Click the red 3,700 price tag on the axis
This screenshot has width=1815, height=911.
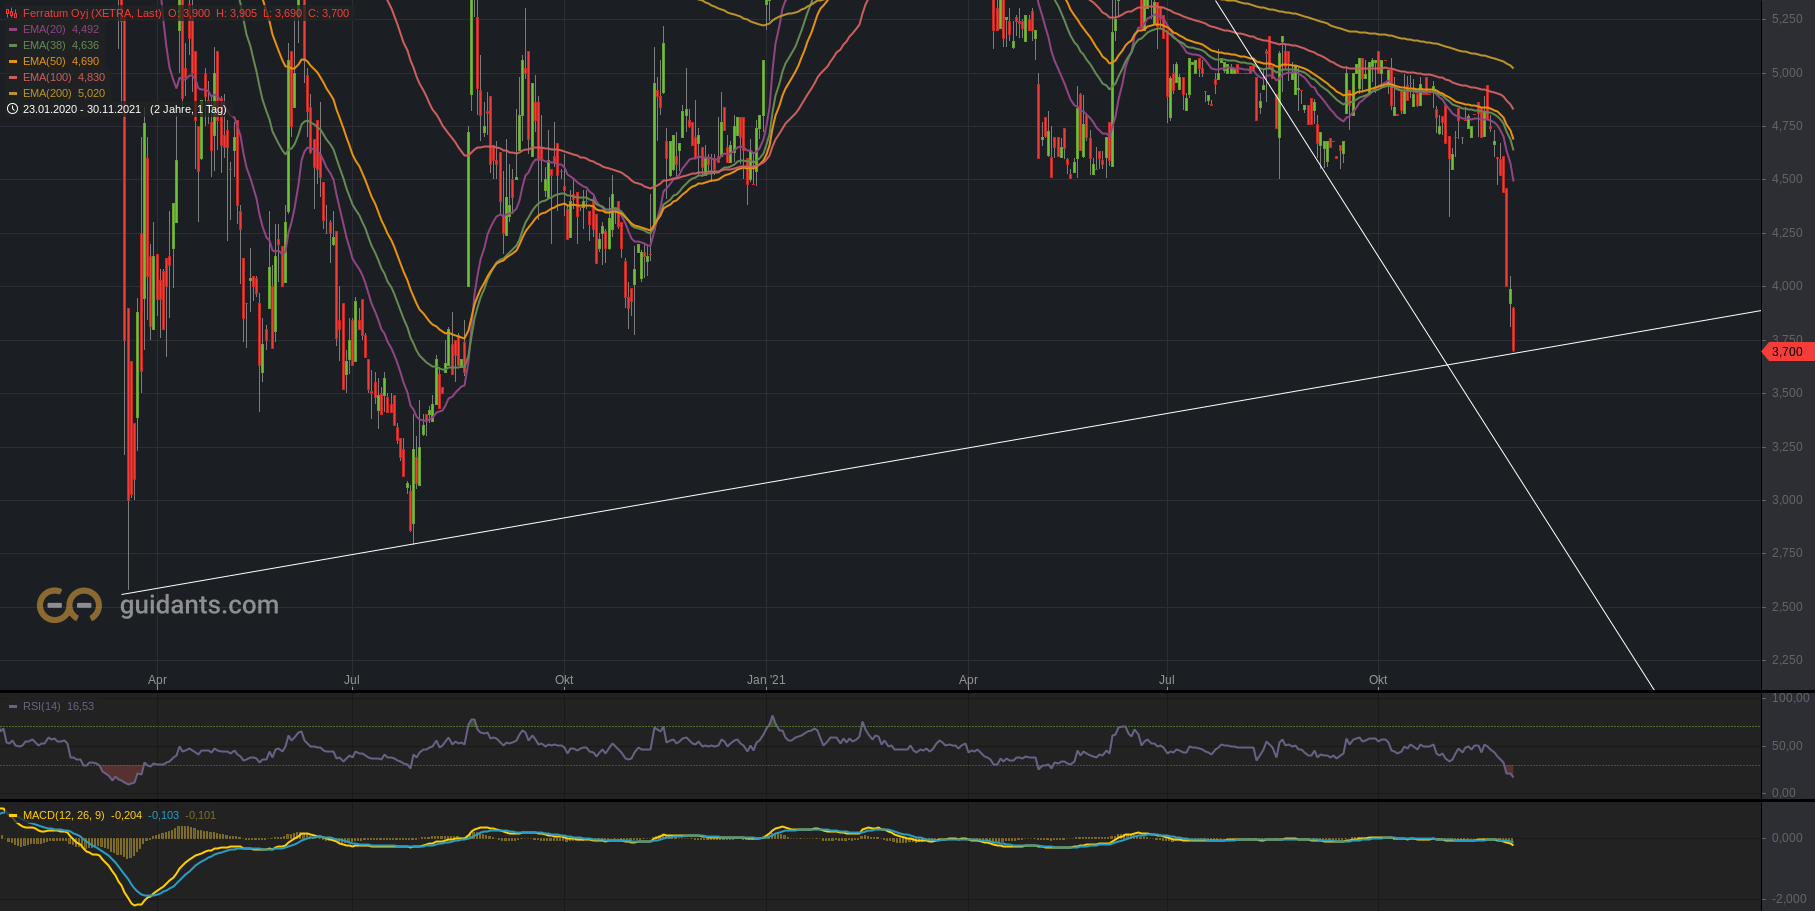point(1789,352)
